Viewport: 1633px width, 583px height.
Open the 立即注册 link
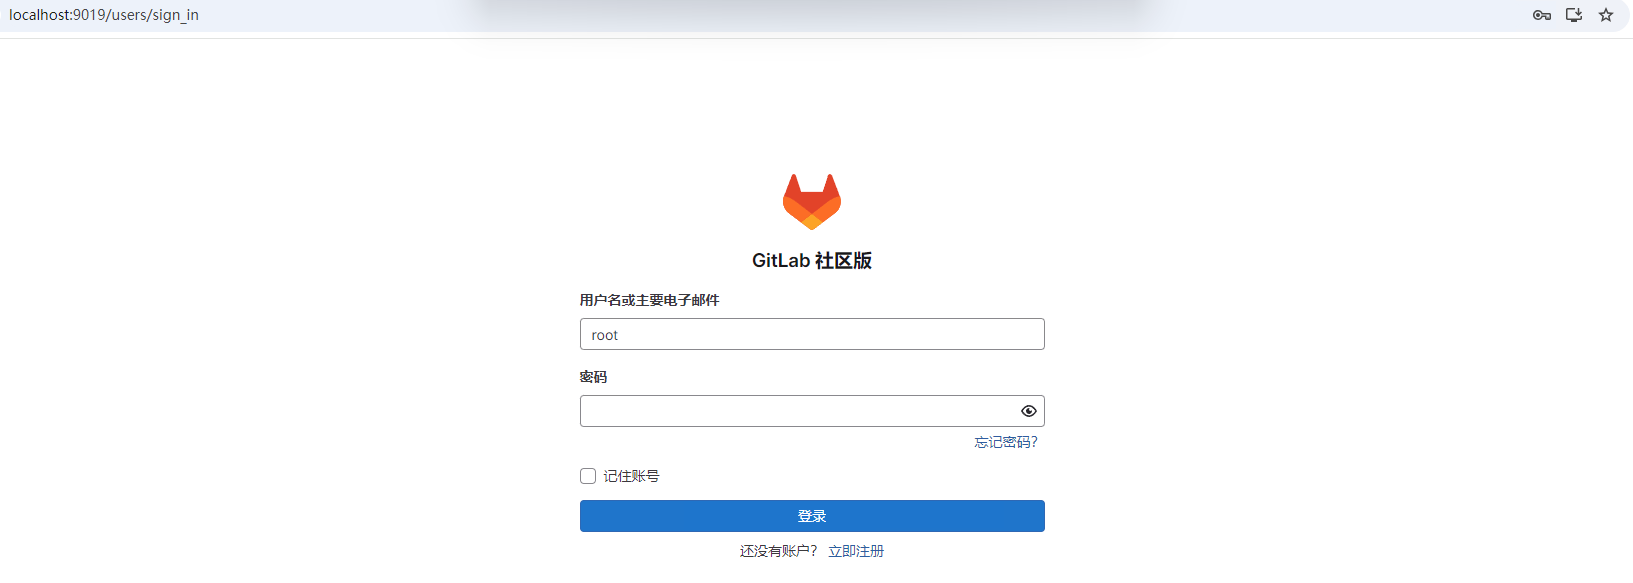point(856,551)
